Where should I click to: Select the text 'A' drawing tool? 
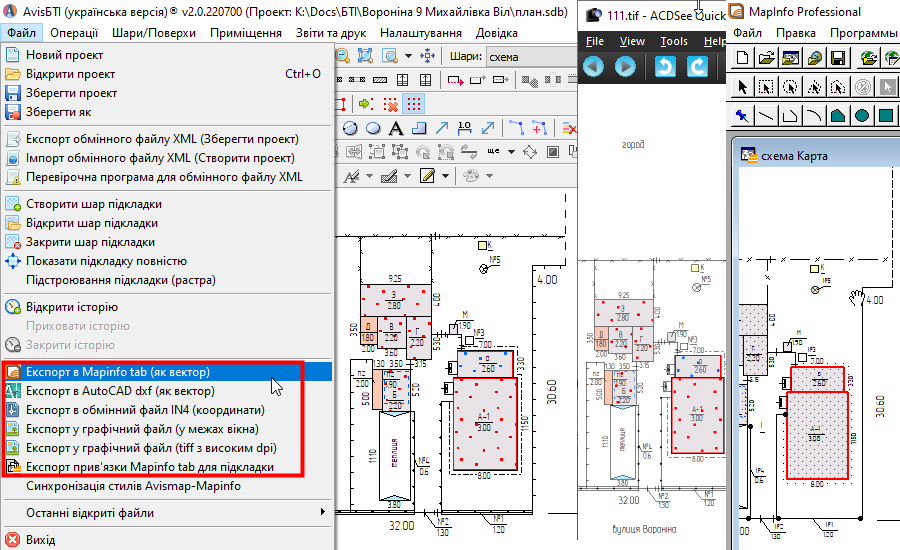[x=395, y=129]
